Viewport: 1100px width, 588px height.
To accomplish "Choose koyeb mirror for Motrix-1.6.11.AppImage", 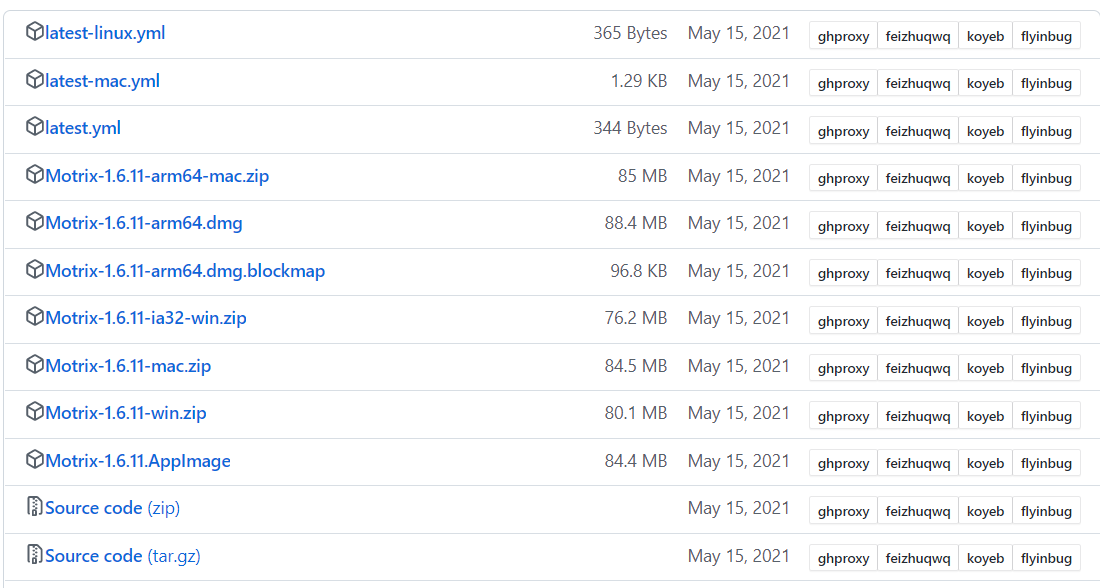I will [x=985, y=463].
